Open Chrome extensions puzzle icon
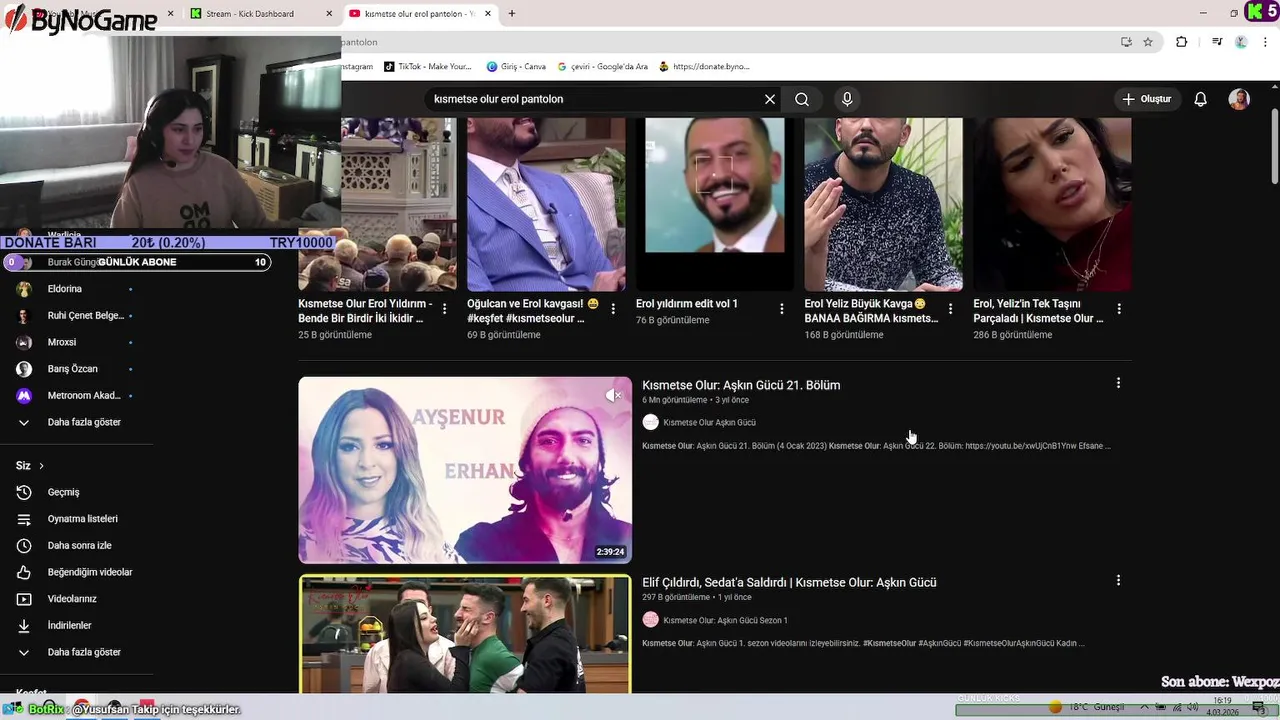This screenshot has width=1280, height=720. [1182, 42]
